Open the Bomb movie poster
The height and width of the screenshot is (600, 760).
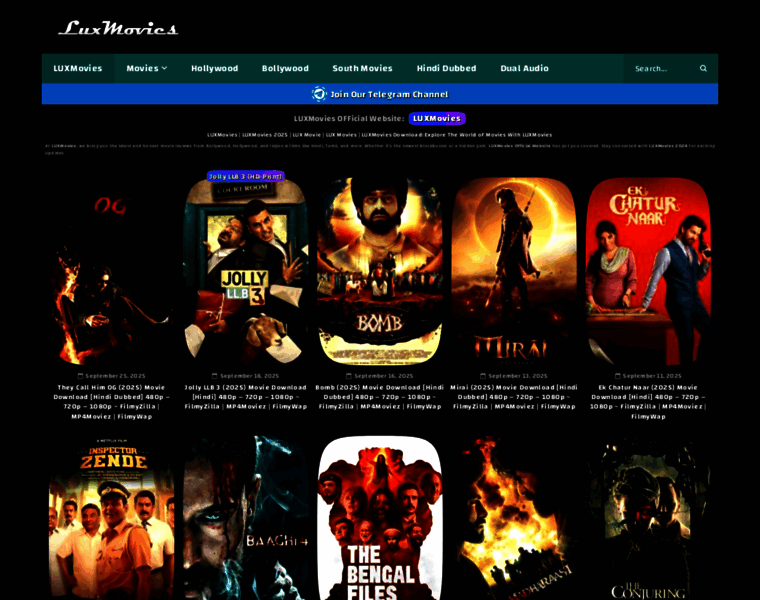click(380, 271)
